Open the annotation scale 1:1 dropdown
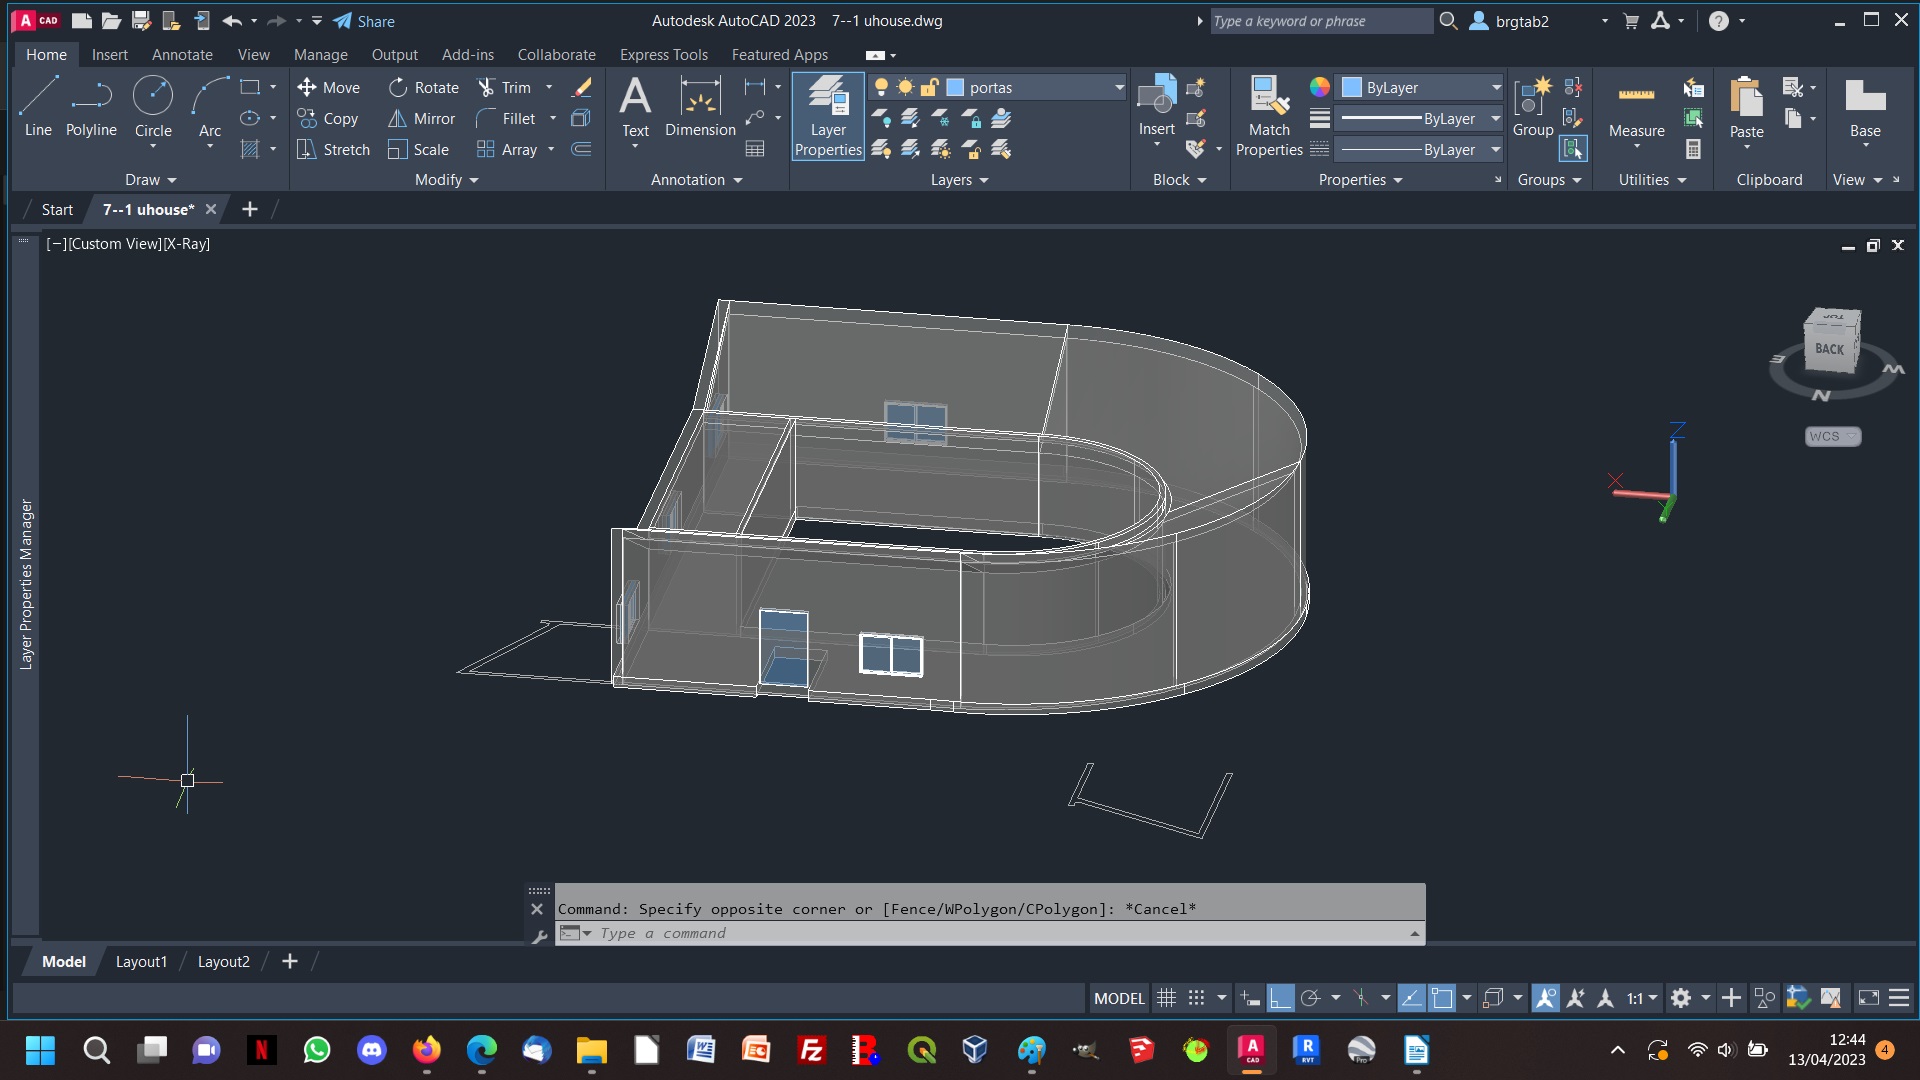This screenshot has width=1920, height=1080. pos(1642,998)
